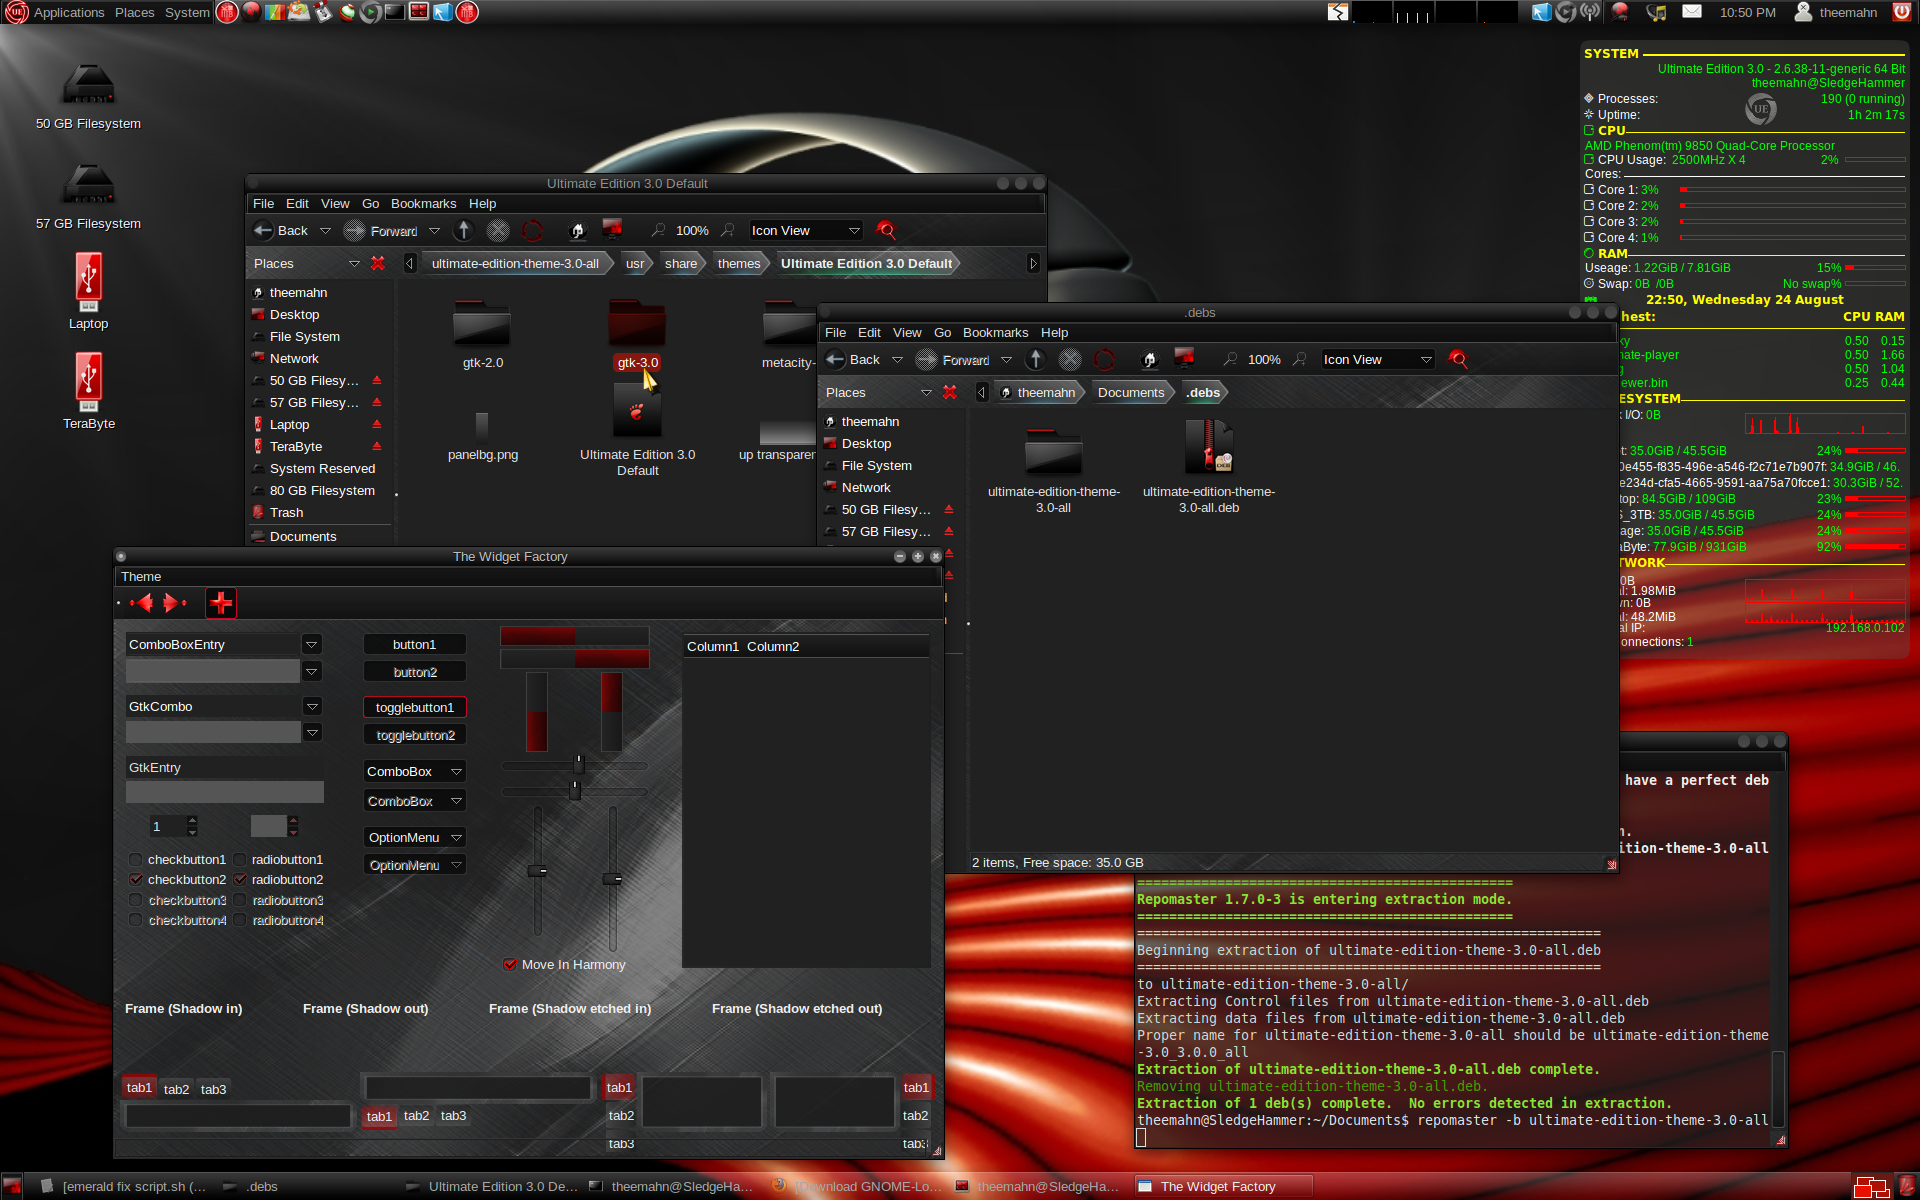The height and width of the screenshot is (1200, 1920).
Task: Open Places dropdown in .debs window sidebar
Action: click(926, 392)
